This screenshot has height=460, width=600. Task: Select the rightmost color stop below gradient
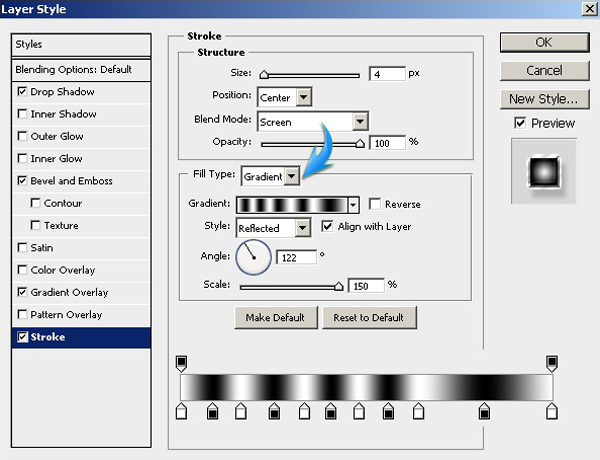[x=551, y=411]
